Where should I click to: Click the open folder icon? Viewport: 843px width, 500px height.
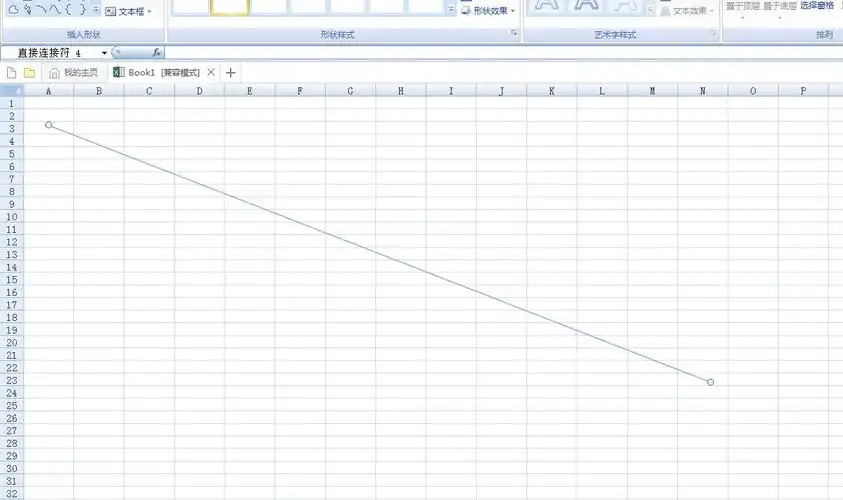[30, 73]
